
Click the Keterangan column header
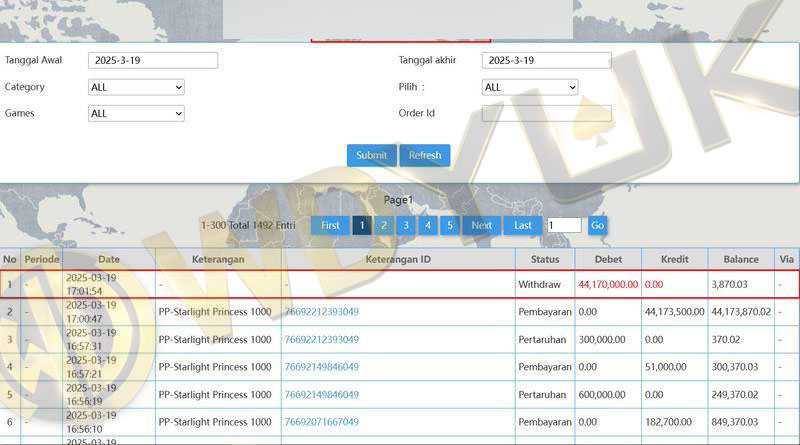pyautogui.click(x=218, y=259)
